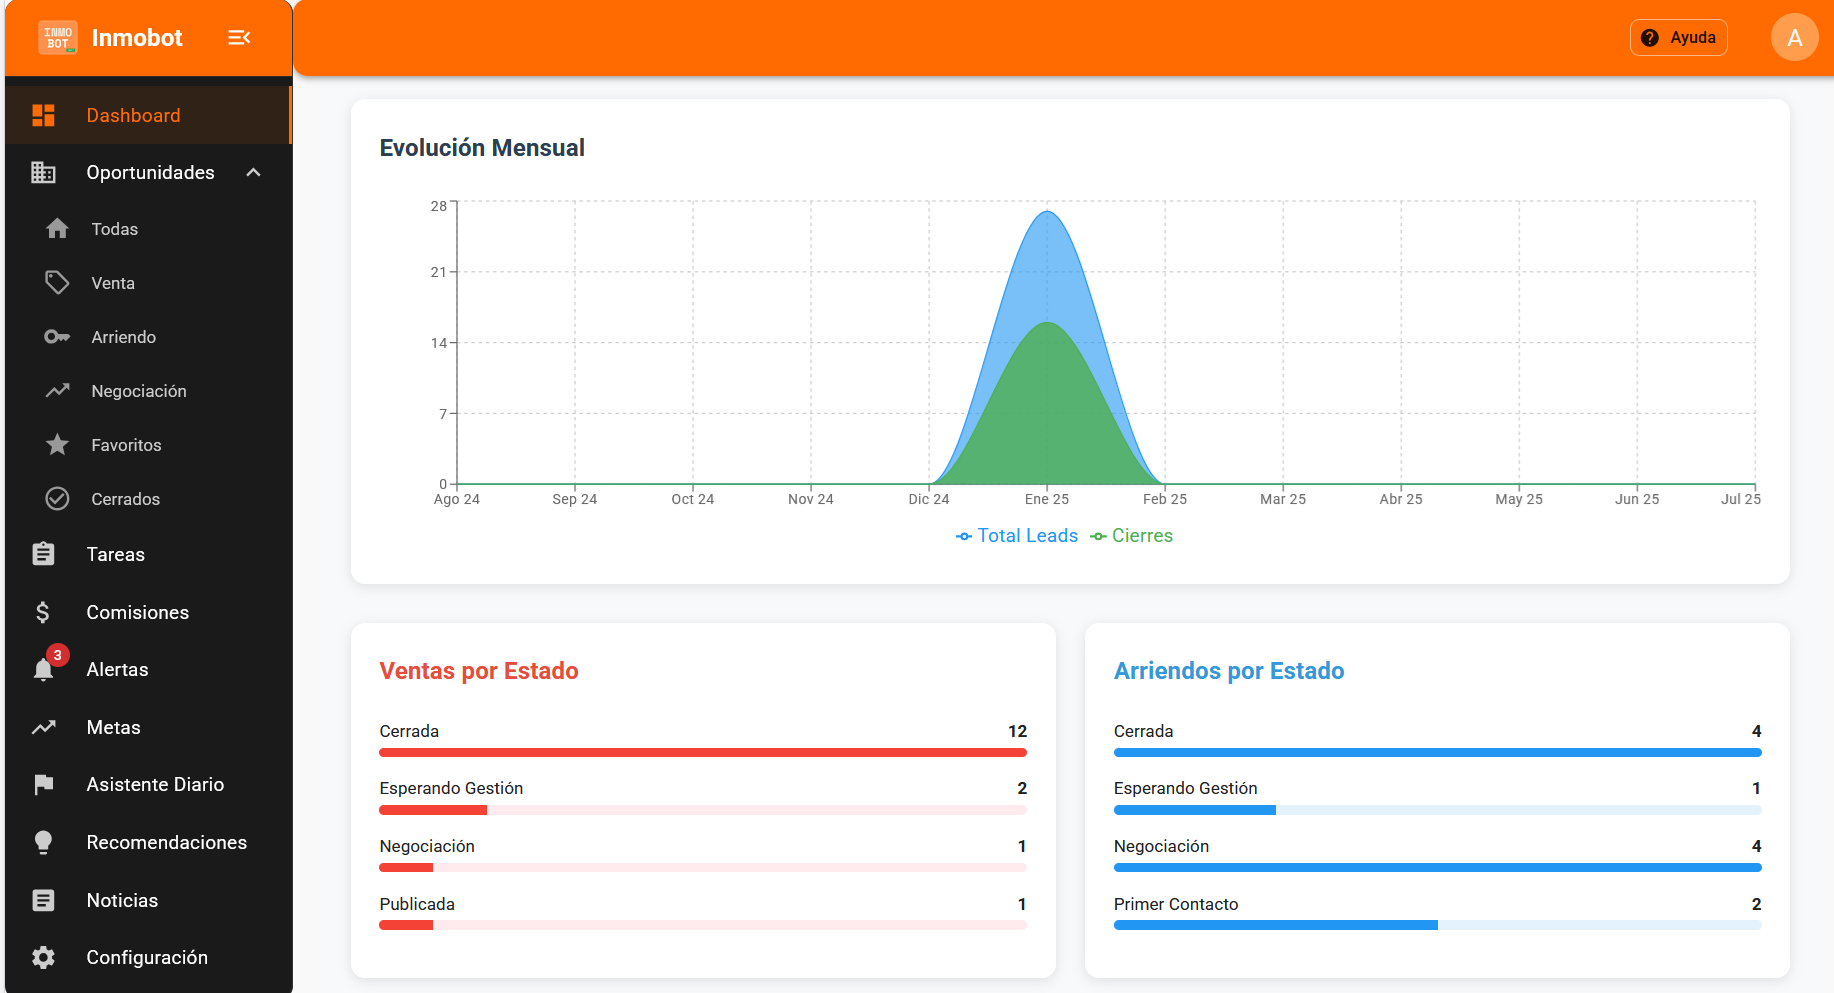Image resolution: width=1834 pixels, height=993 pixels.
Task: Click the Negociación trend icon
Action: coord(58,391)
